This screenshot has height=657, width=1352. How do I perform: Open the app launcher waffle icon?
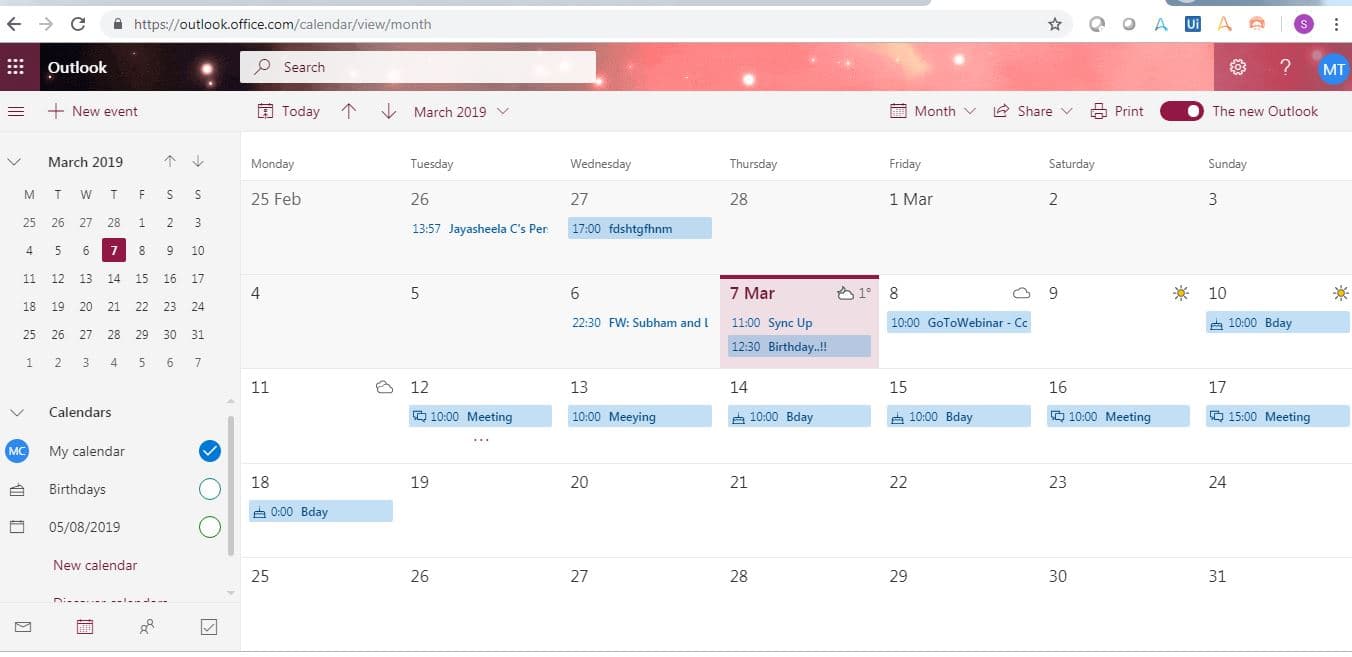tap(15, 67)
